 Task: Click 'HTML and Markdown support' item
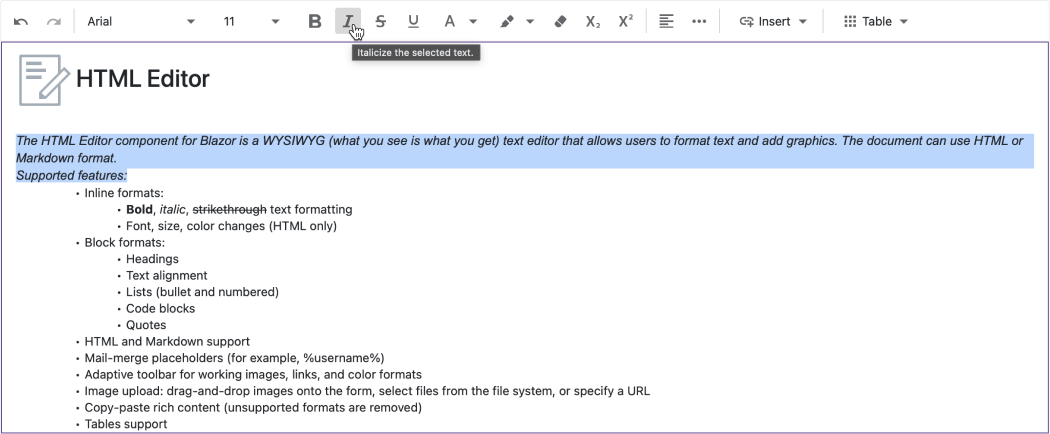(x=167, y=342)
